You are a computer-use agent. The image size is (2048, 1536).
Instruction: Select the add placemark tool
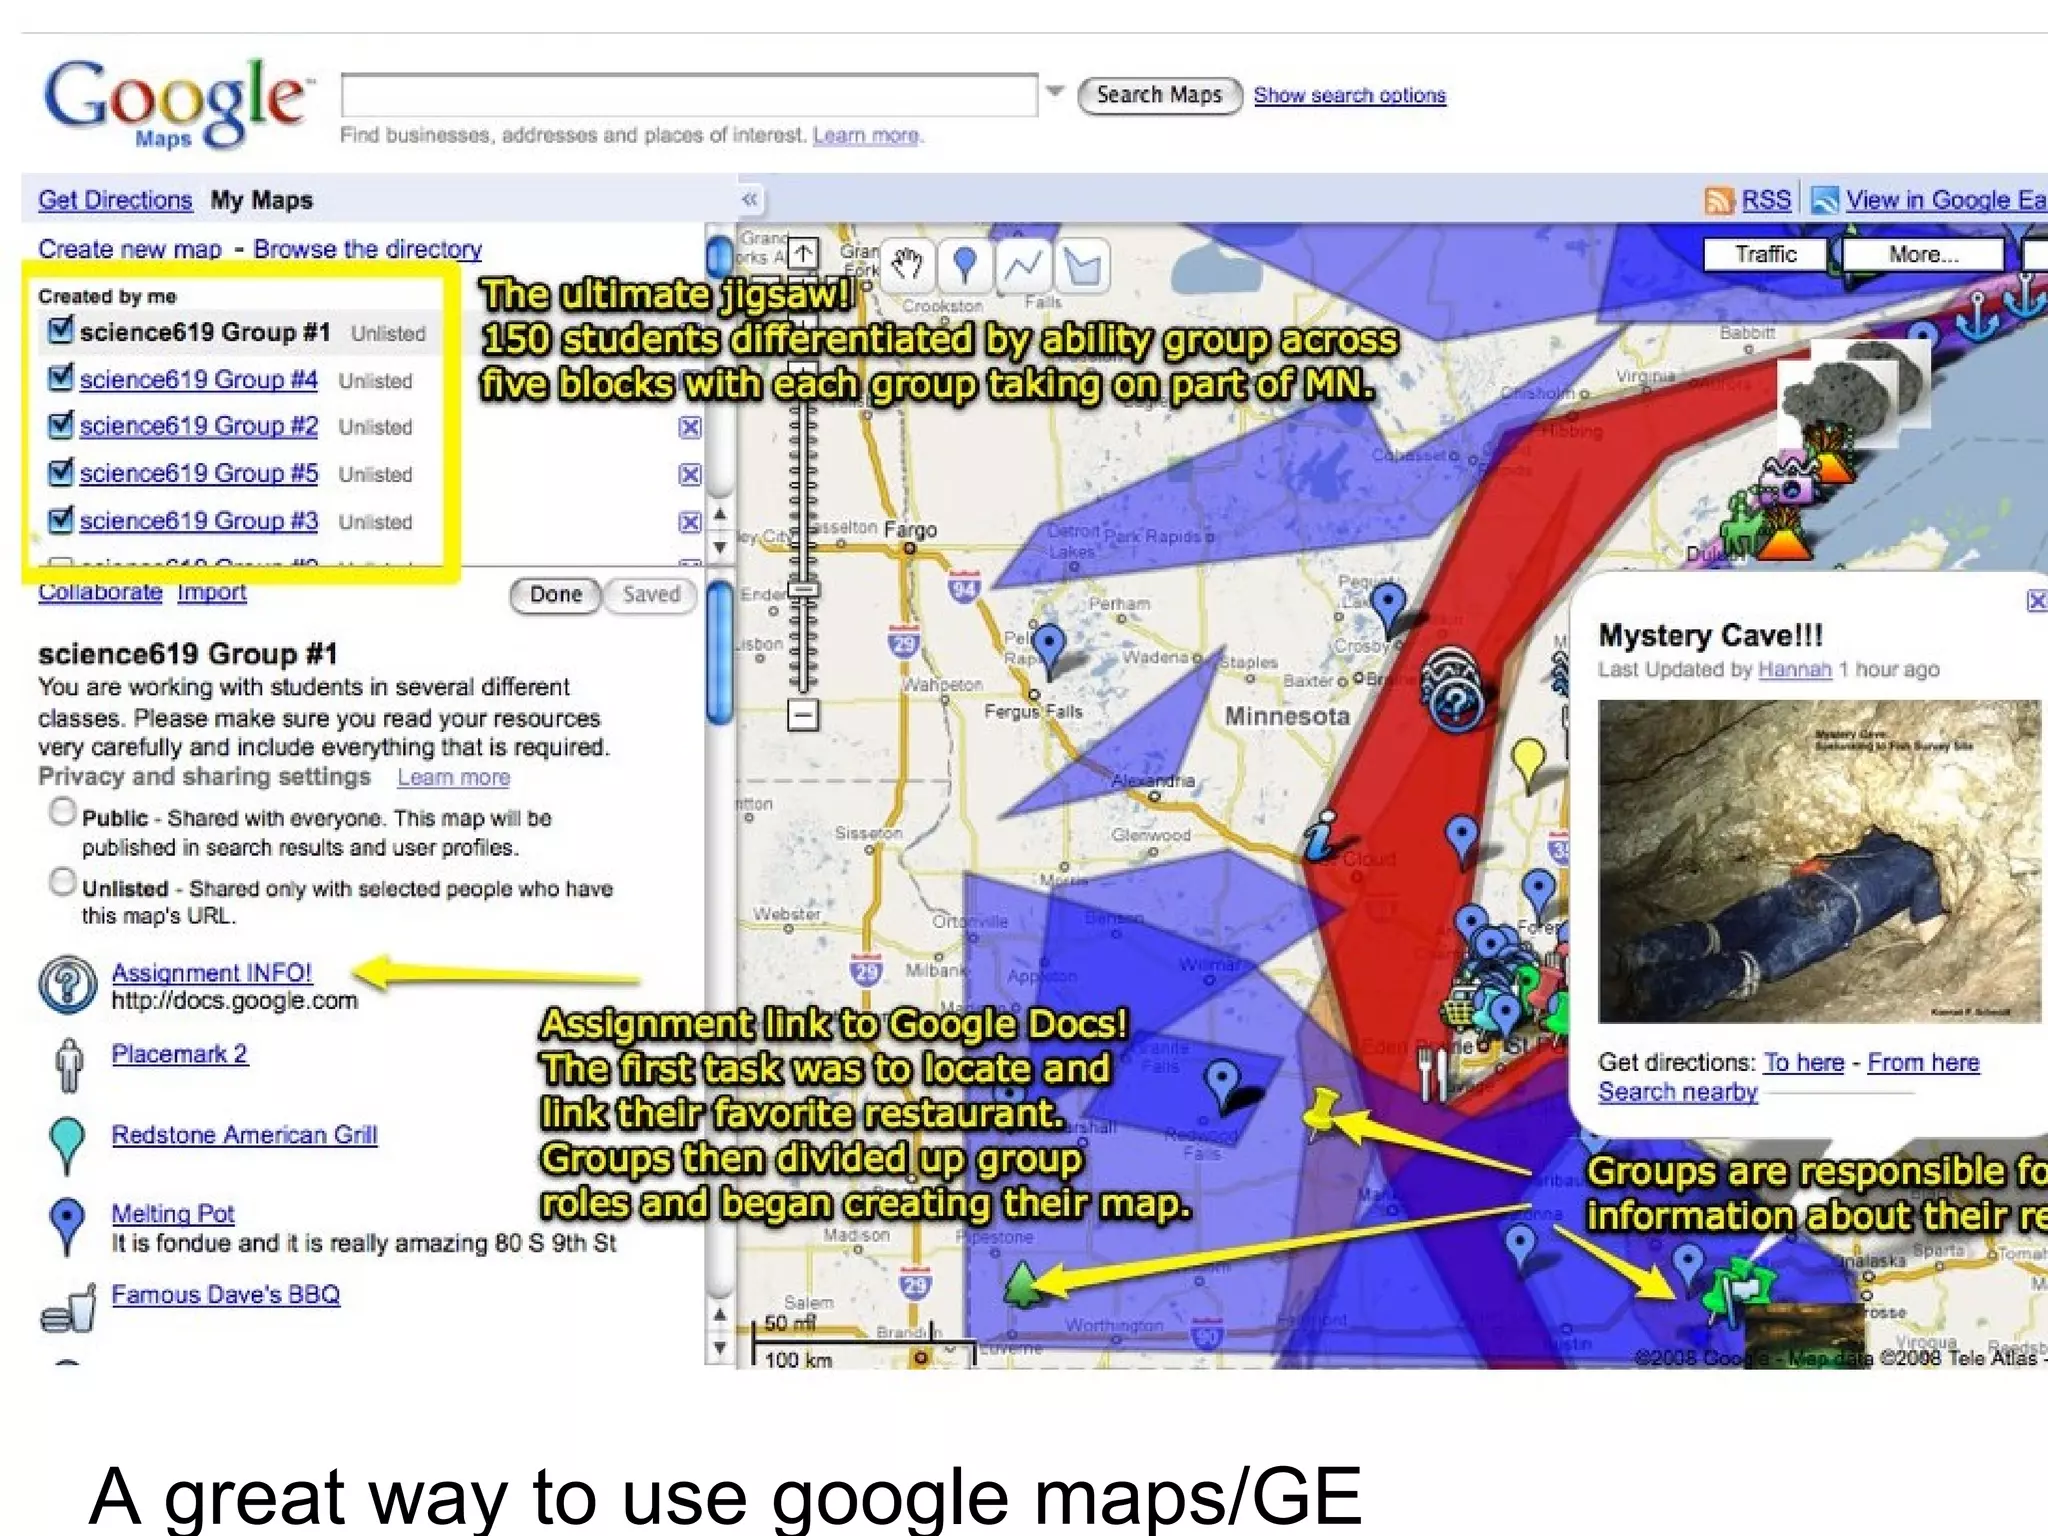click(965, 265)
